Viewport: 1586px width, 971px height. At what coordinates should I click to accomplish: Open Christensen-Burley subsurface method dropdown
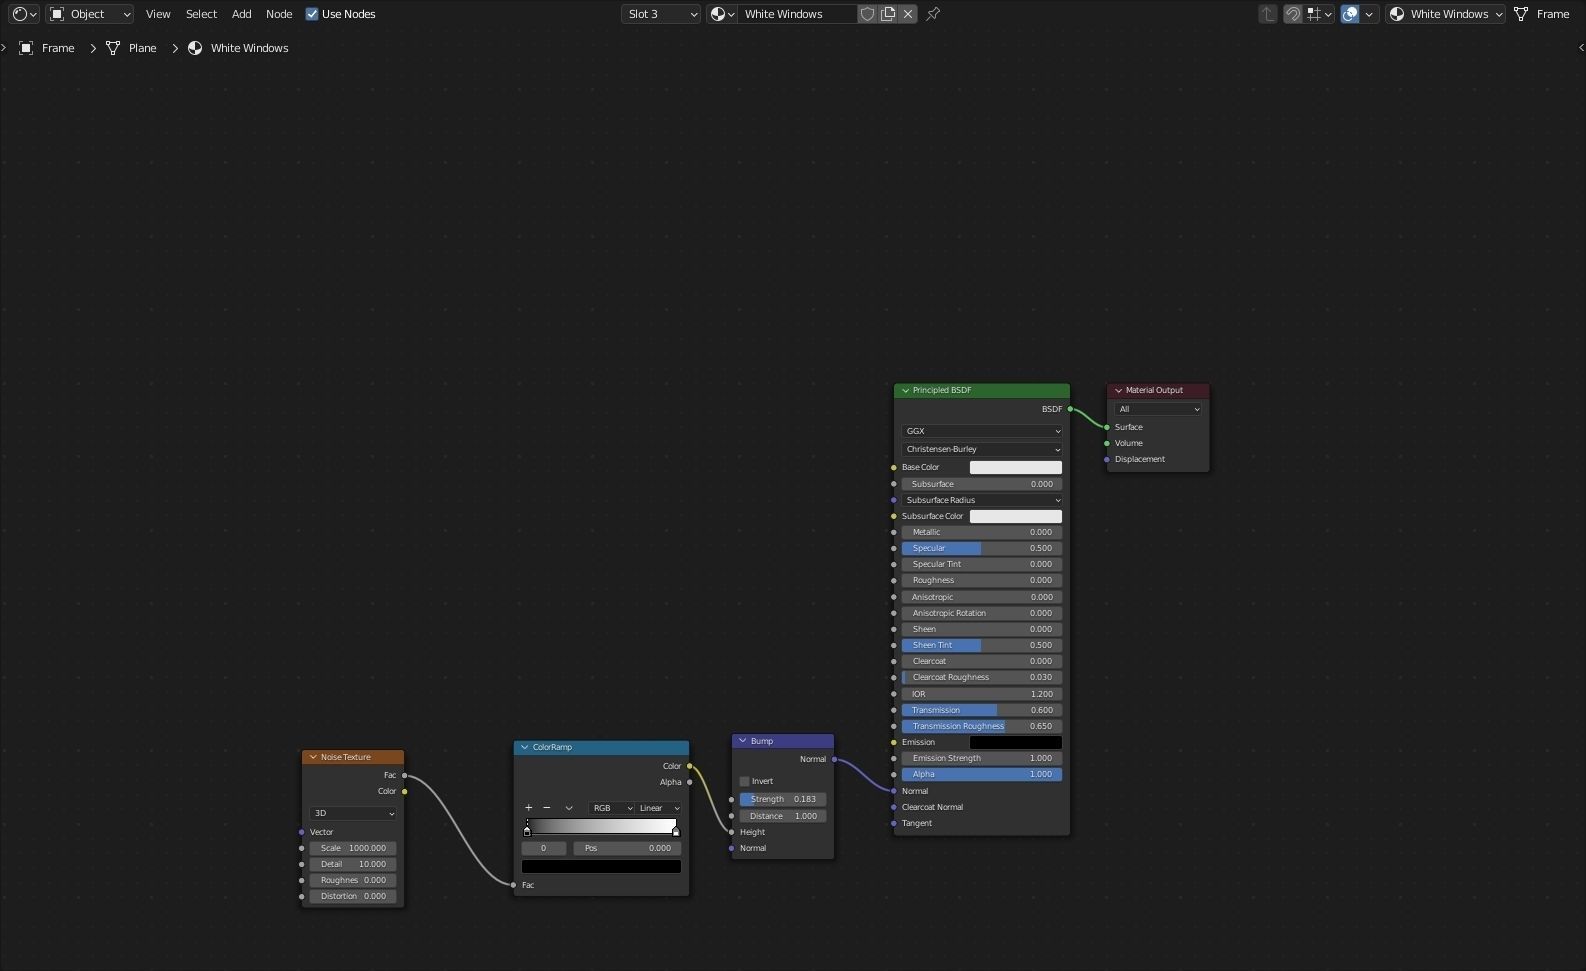click(982, 449)
